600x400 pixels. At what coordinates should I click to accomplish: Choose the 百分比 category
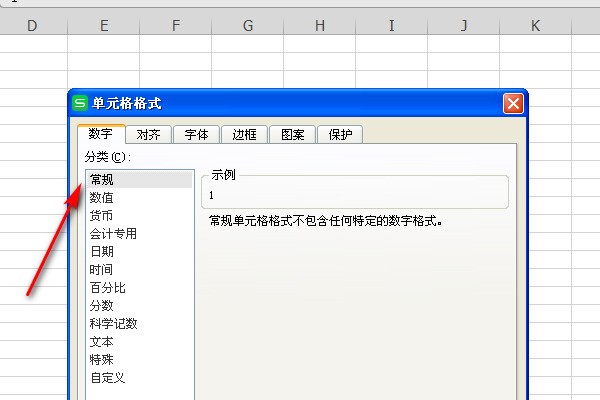pyautogui.click(x=140, y=287)
